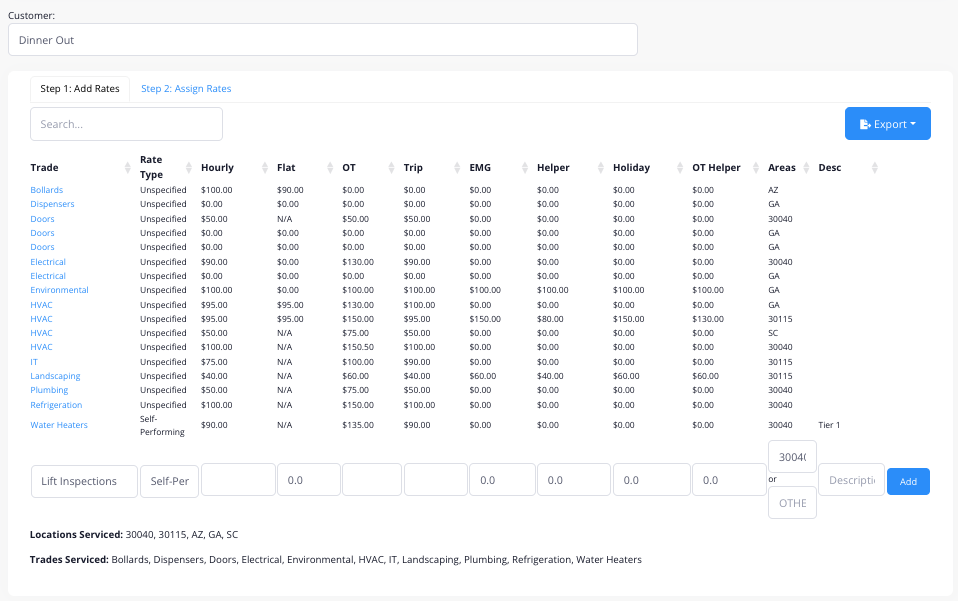This screenshot has height=601, width=958.
Task: Open the Landscaping trade link
Action: [56, 376]
